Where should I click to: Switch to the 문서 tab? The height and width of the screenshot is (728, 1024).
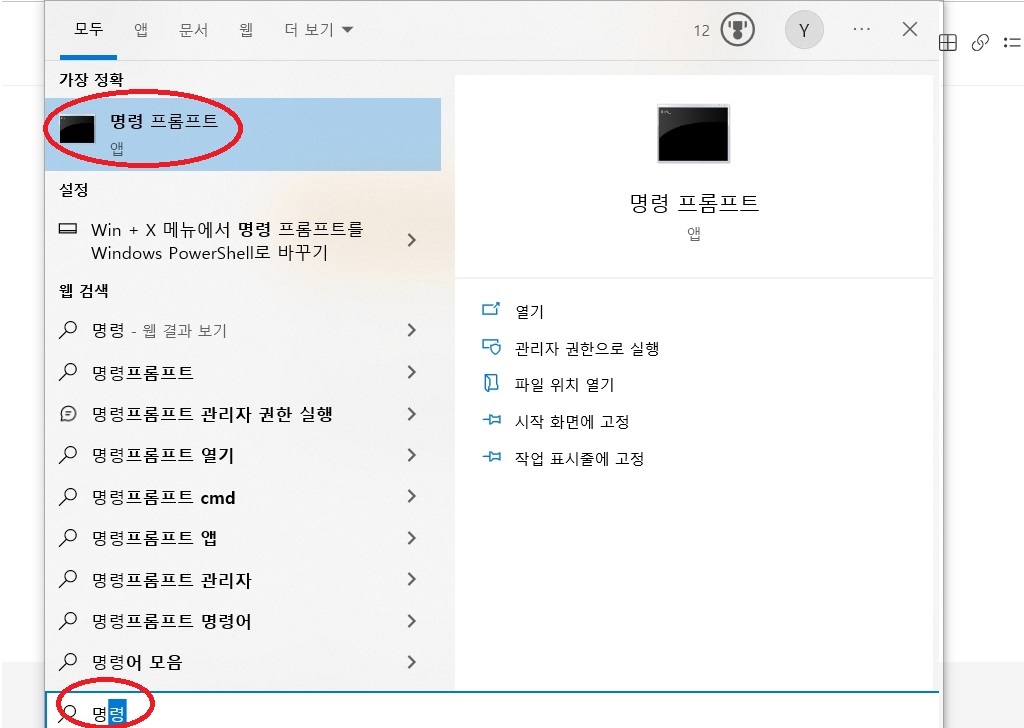pos(194,30)
